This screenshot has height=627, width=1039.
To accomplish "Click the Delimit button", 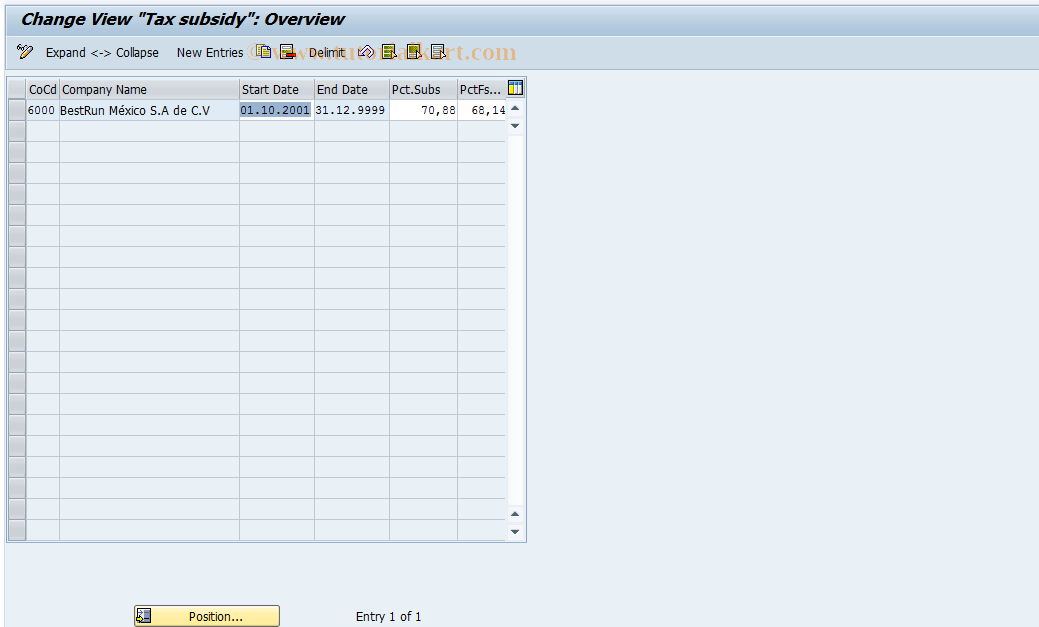I will pyautogui.click(x=327, y=52).
